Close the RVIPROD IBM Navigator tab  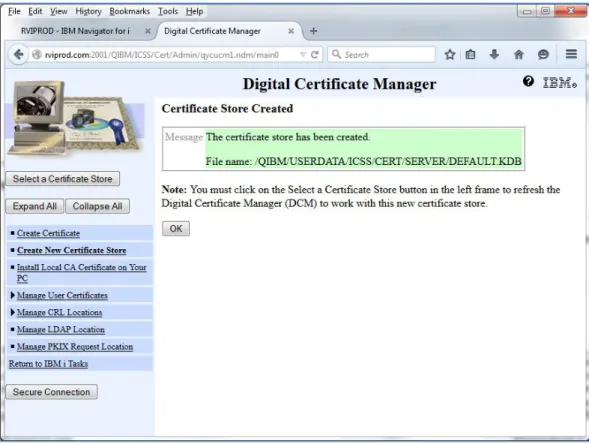coord(148,31)
